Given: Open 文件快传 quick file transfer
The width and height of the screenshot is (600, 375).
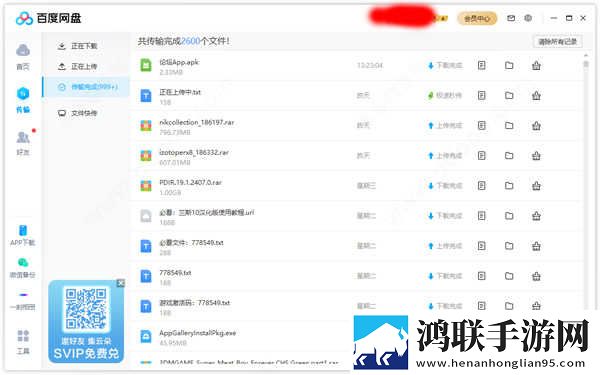Looking at the screenshot, I should pyautogui.click(x=78, y=113).
